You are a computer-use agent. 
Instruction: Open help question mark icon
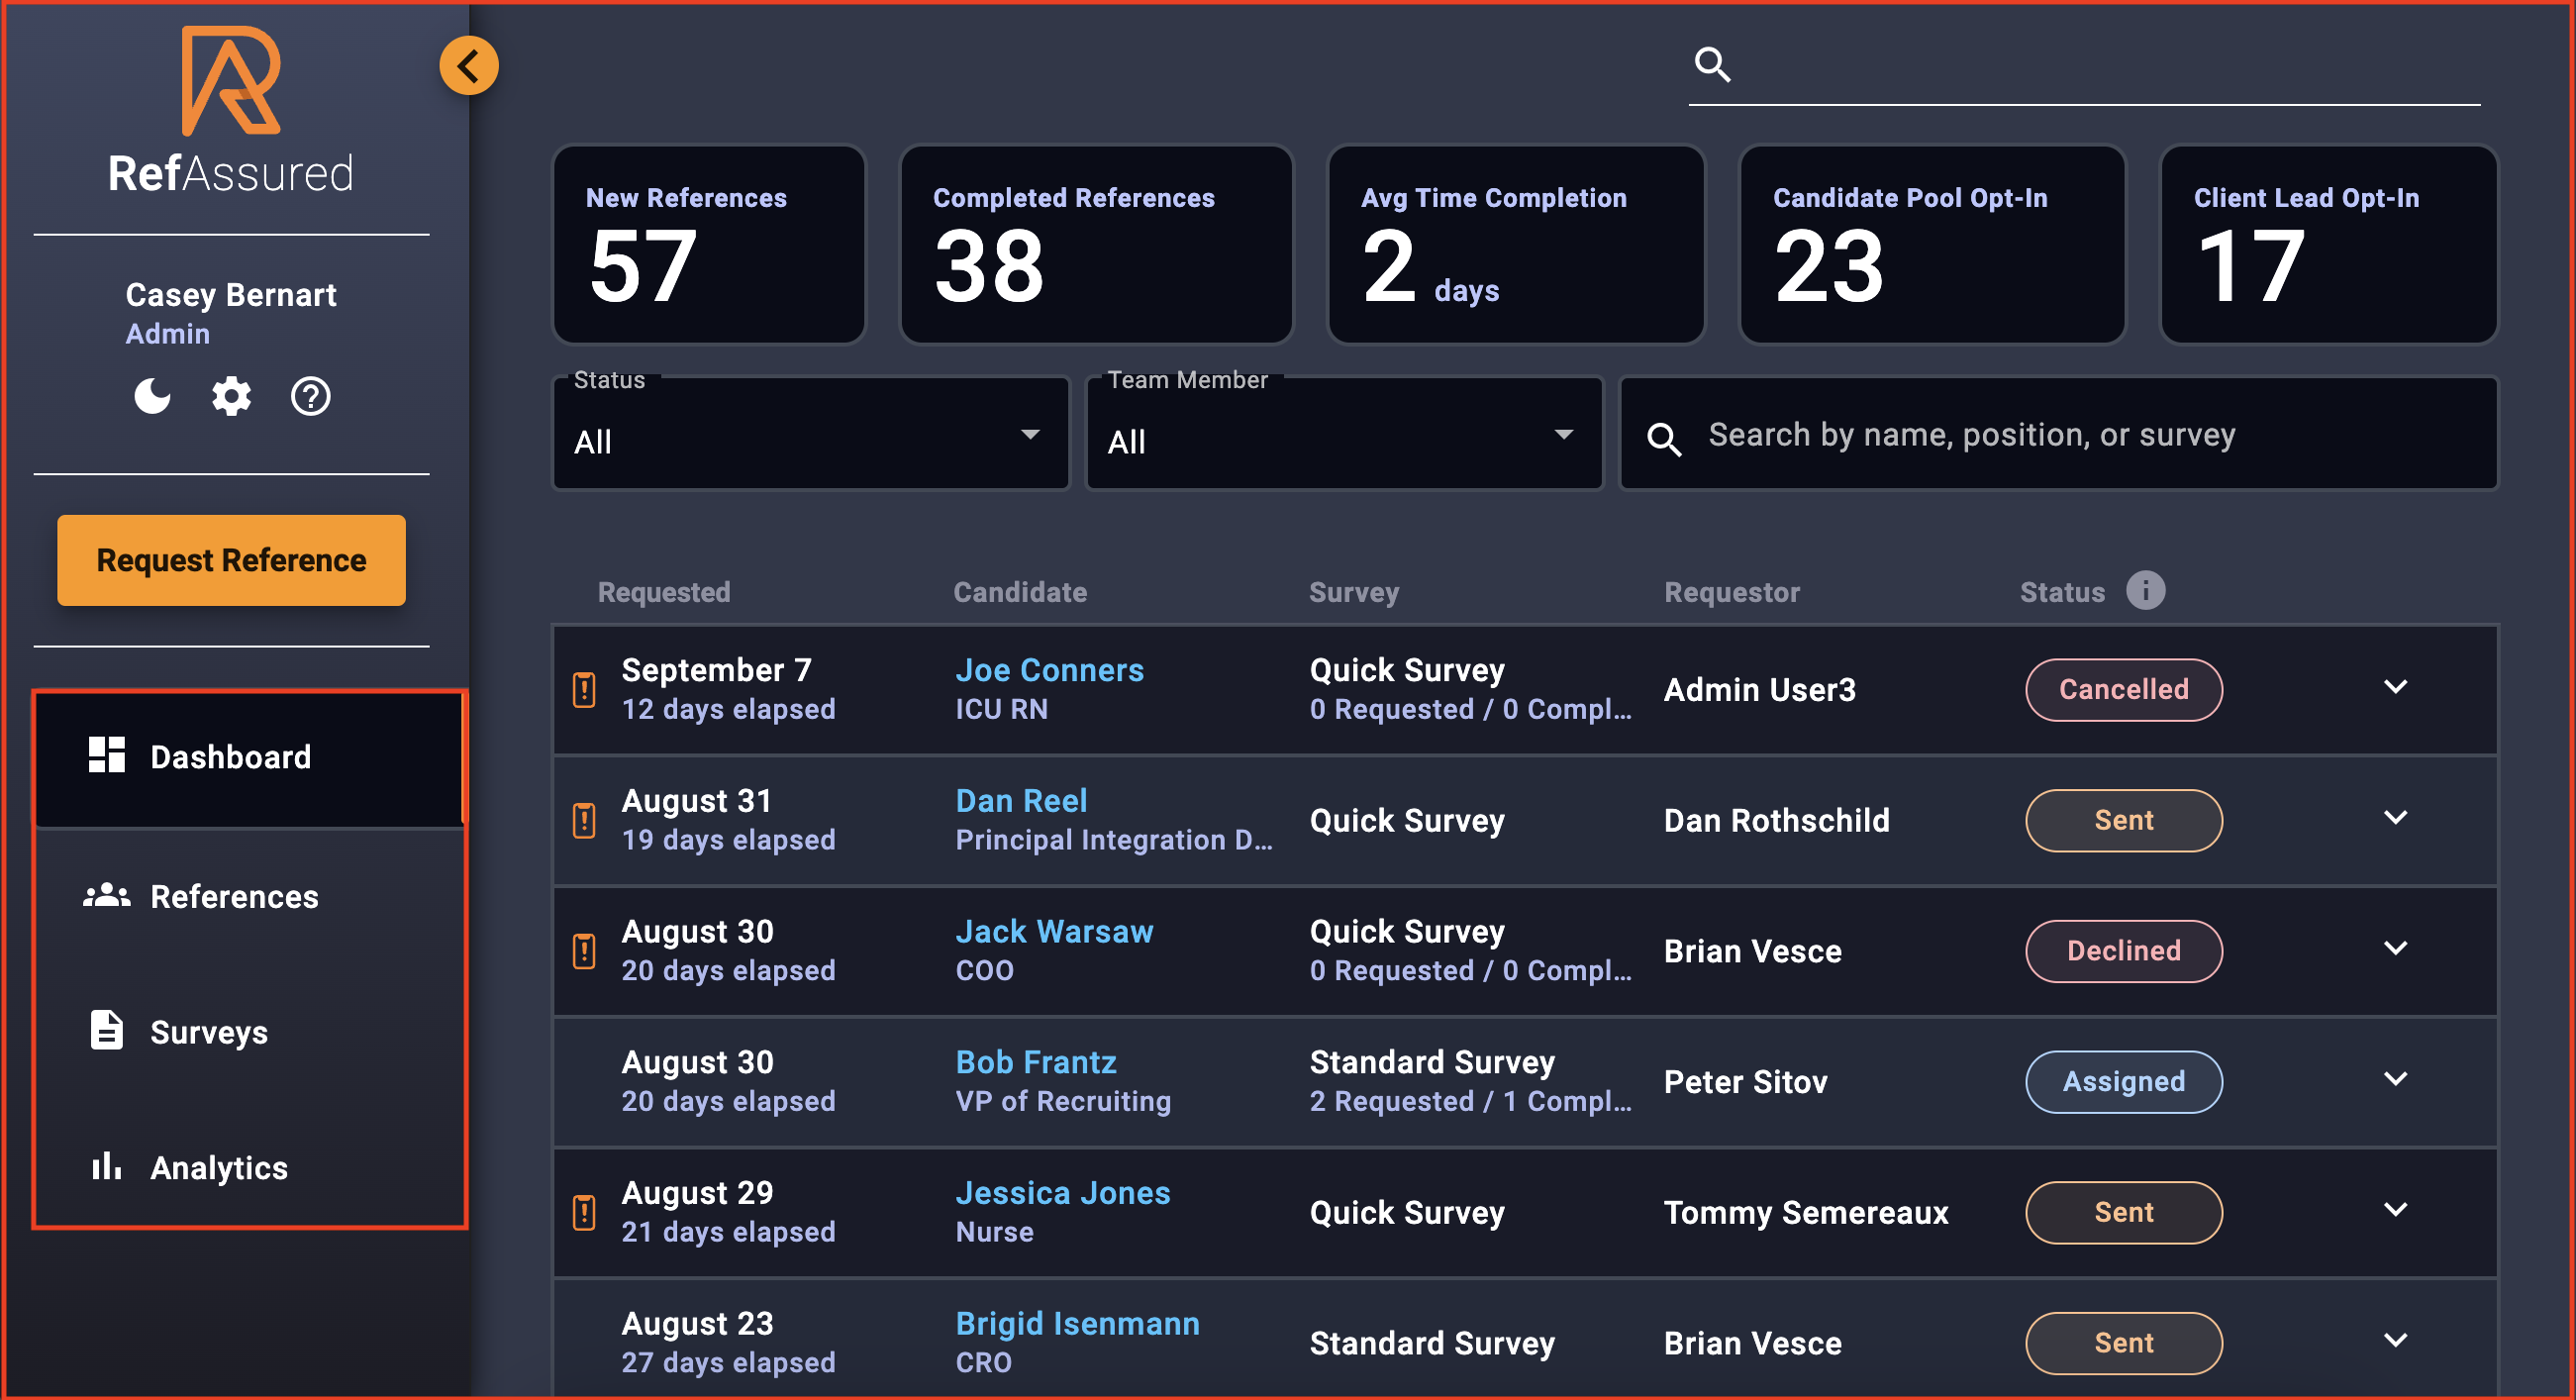click(310, 396)
